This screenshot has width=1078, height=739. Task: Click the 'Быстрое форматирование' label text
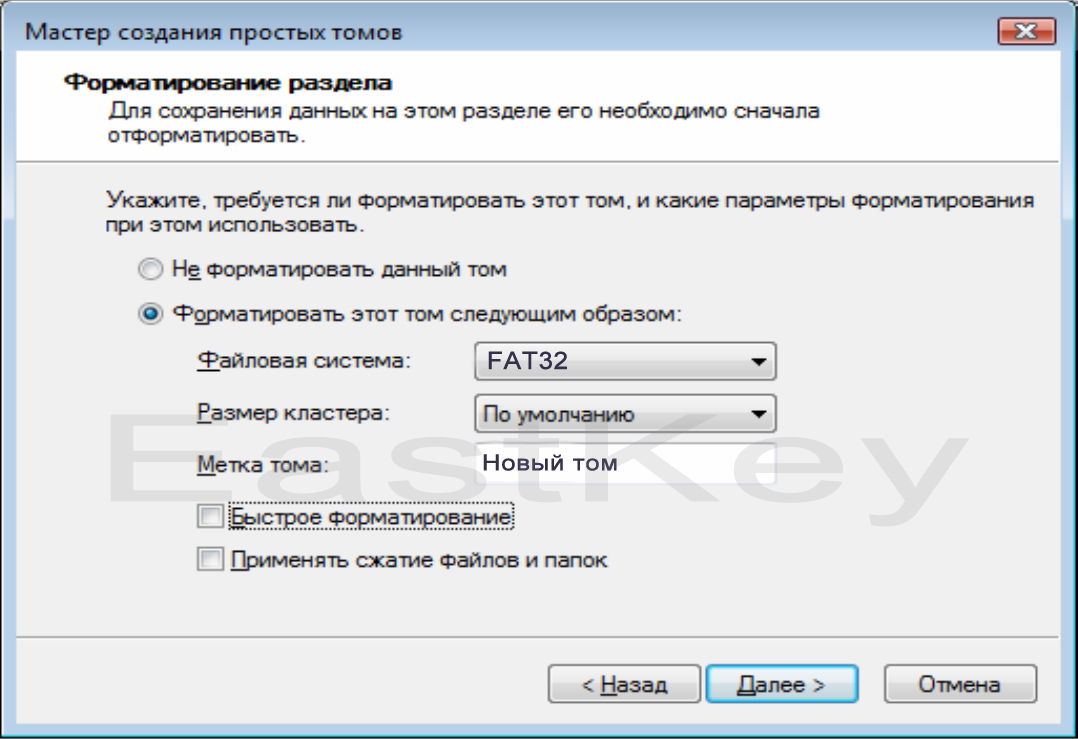(371, 517)
